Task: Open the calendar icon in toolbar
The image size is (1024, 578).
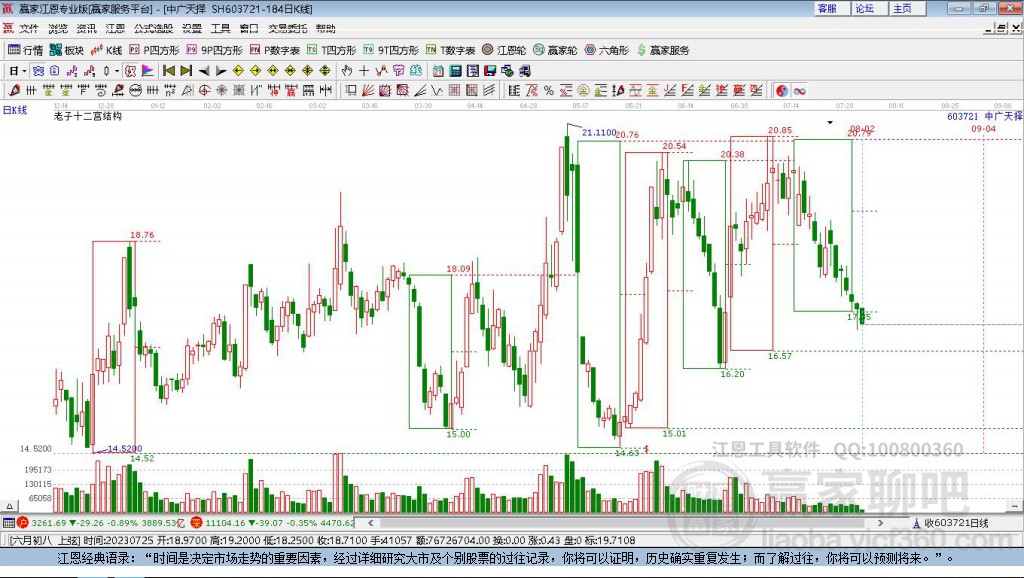Action: coord(438,71)
